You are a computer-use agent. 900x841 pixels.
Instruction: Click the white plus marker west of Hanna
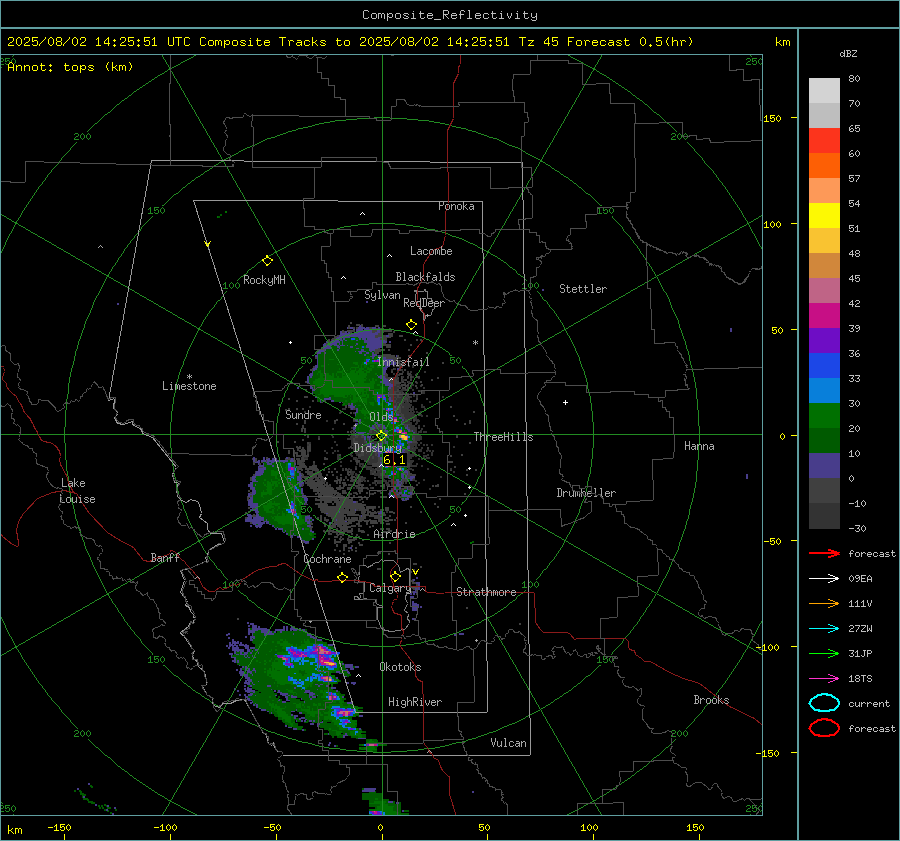tap(565, 402)
